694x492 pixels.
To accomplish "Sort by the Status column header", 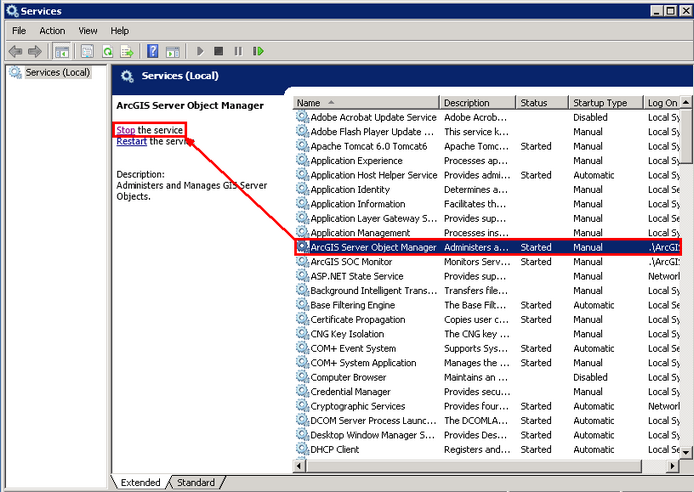I will click(542, 103).
